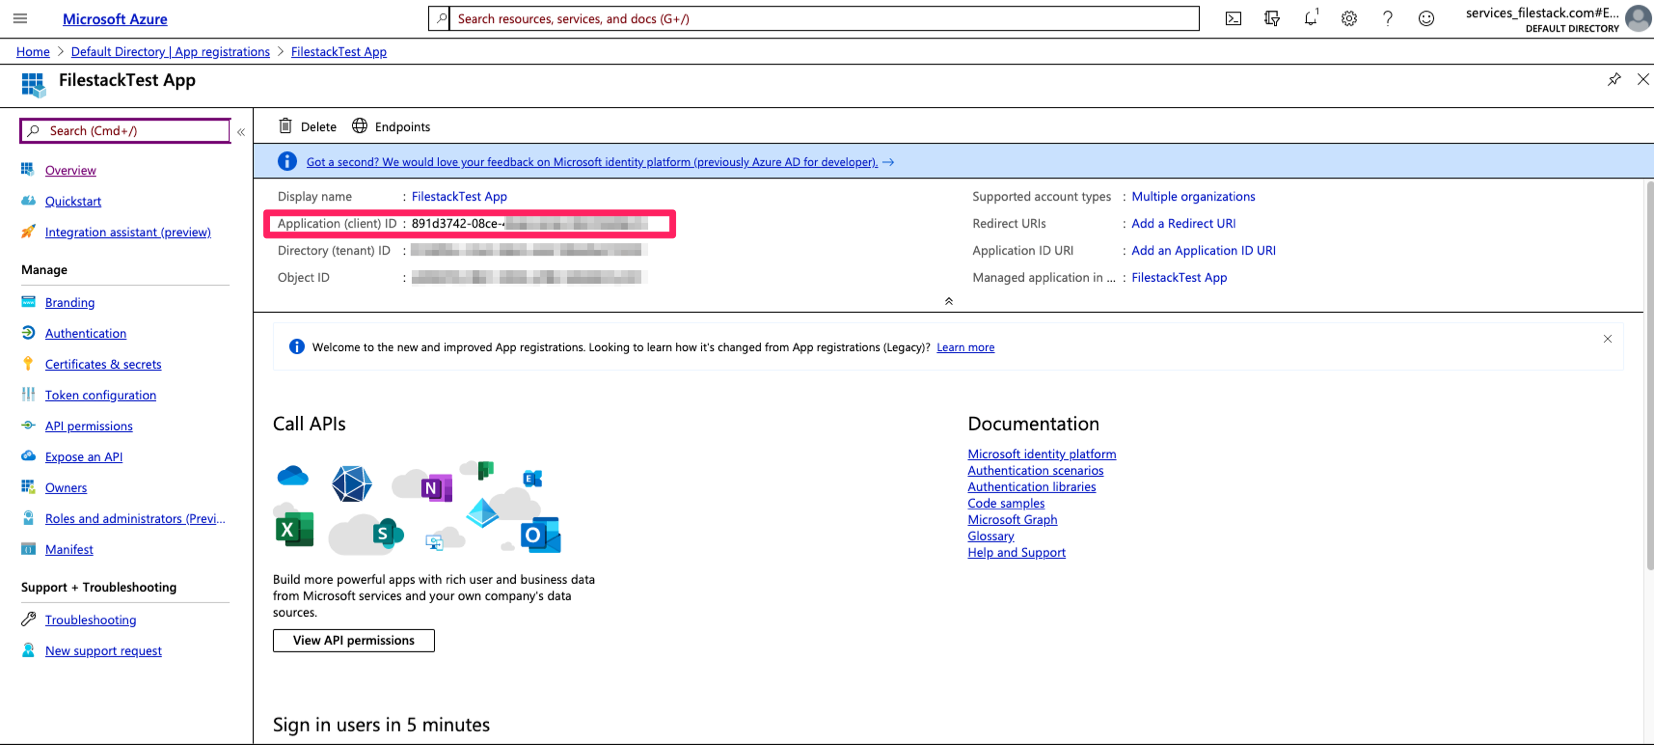Click the Troubleshooting wrench icon
Image resolution: width=1654 pixels, height=745 pixels.
28,619
